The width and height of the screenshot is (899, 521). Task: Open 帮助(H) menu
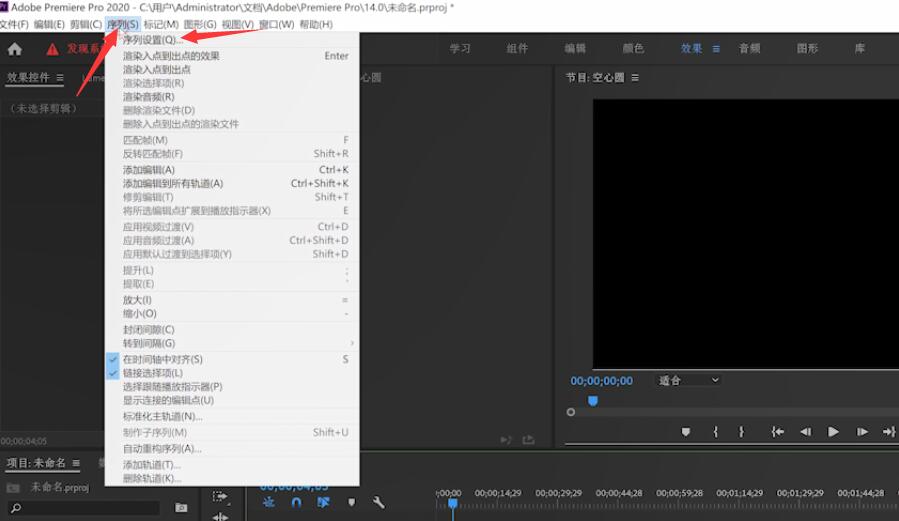(x=316, y=24)
